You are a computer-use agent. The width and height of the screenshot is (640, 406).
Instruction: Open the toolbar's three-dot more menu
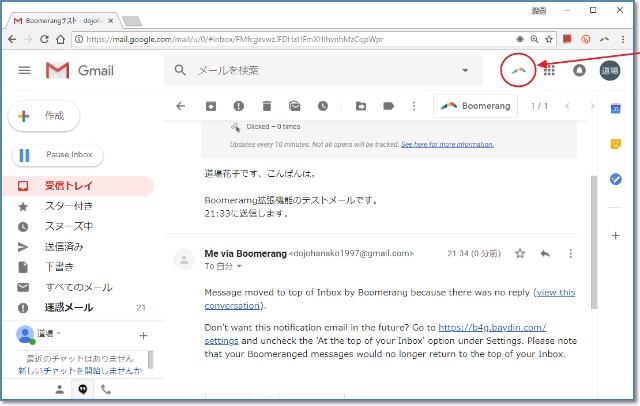pyautogui.click(x=414, y=106)
